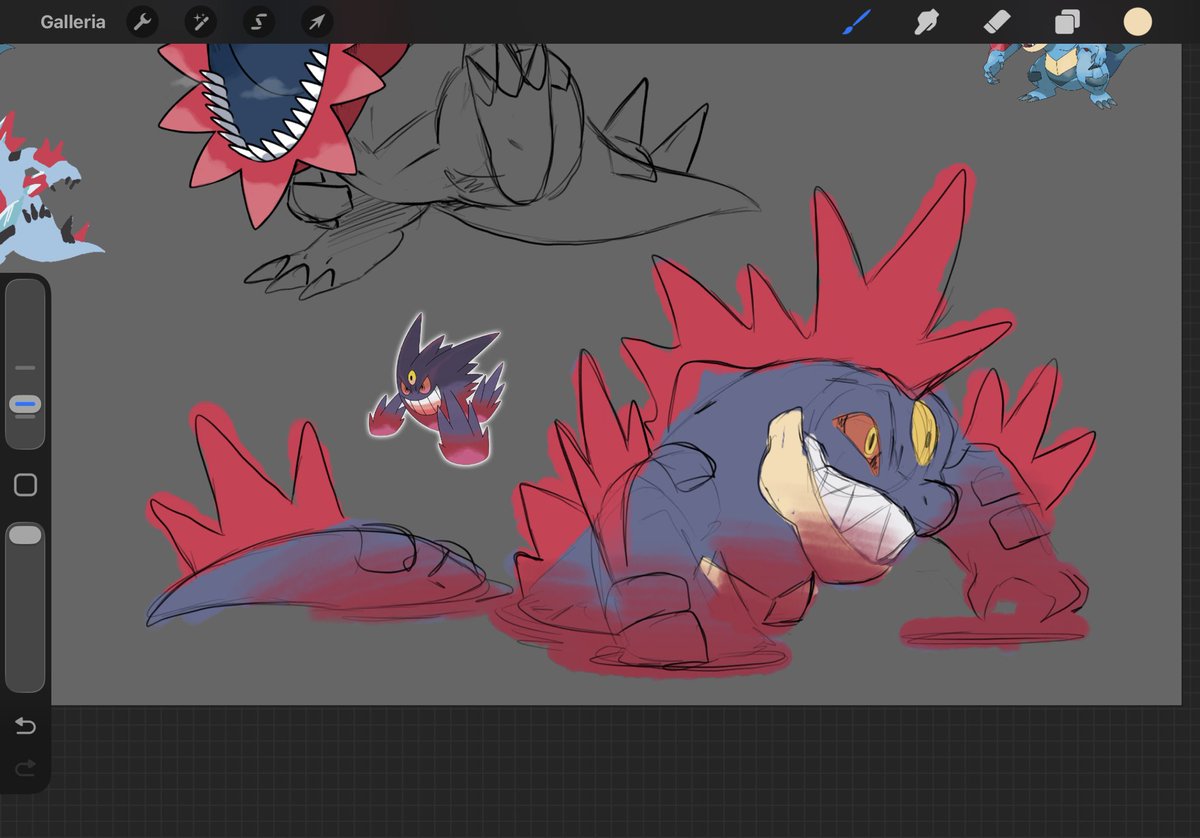Click the brush opacity slider handle
Image resolution: width=1200 pixels, height=838 pixels.
click(25, 536)
